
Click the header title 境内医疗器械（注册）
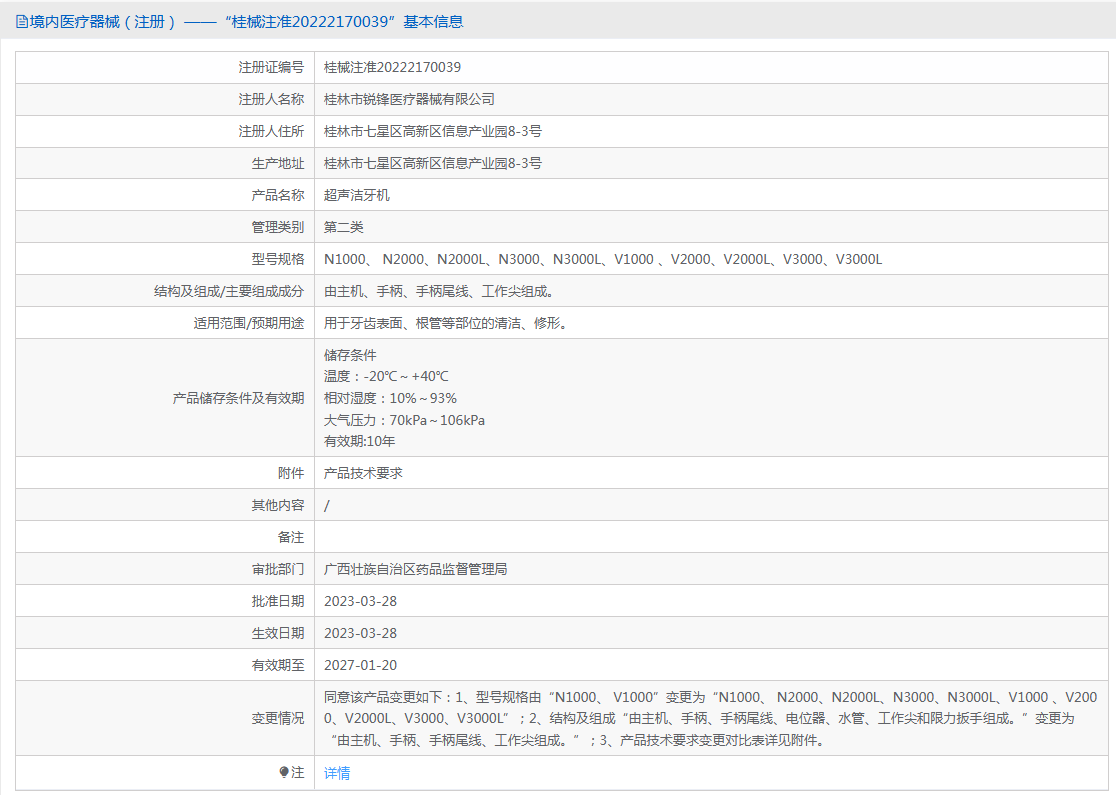103,22
